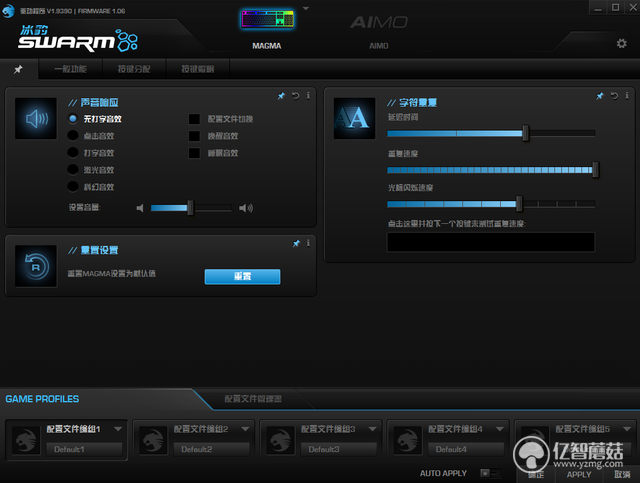This screenshot has width=640, height=483.
Task: Click the blue 重置 reset button
Action: tap(242, 276)
